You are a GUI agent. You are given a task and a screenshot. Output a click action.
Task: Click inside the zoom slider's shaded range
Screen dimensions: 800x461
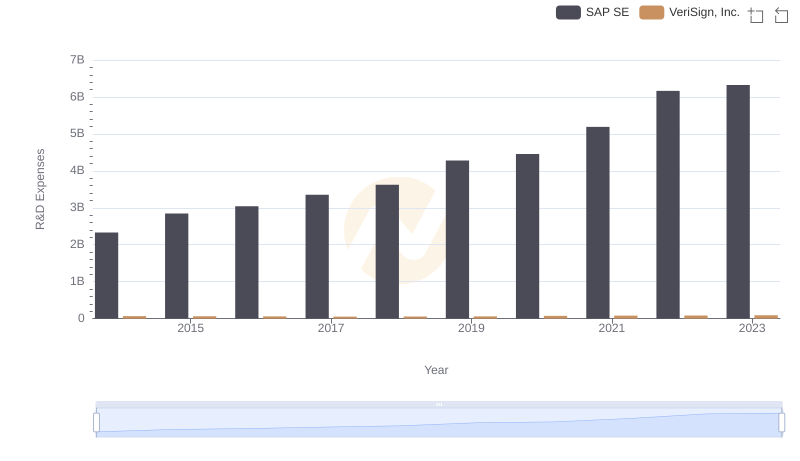coord(439,423)
